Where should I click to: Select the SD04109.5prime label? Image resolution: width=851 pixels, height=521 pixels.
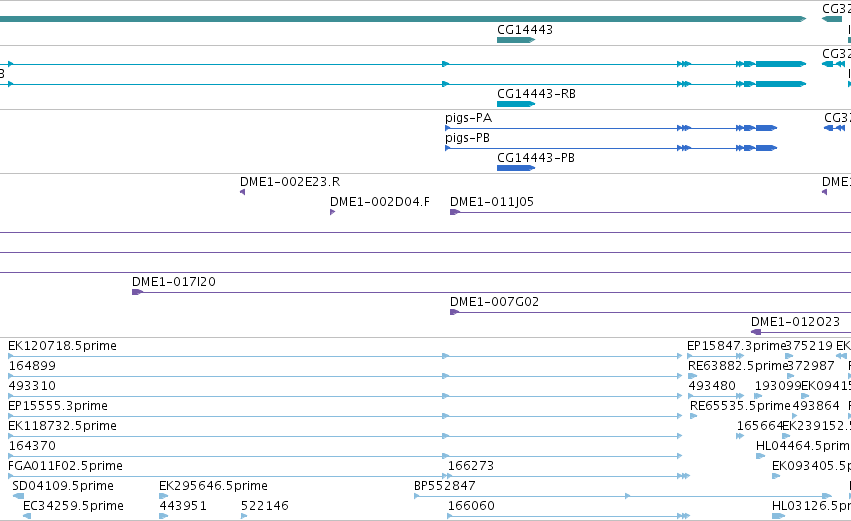(63, 486)
